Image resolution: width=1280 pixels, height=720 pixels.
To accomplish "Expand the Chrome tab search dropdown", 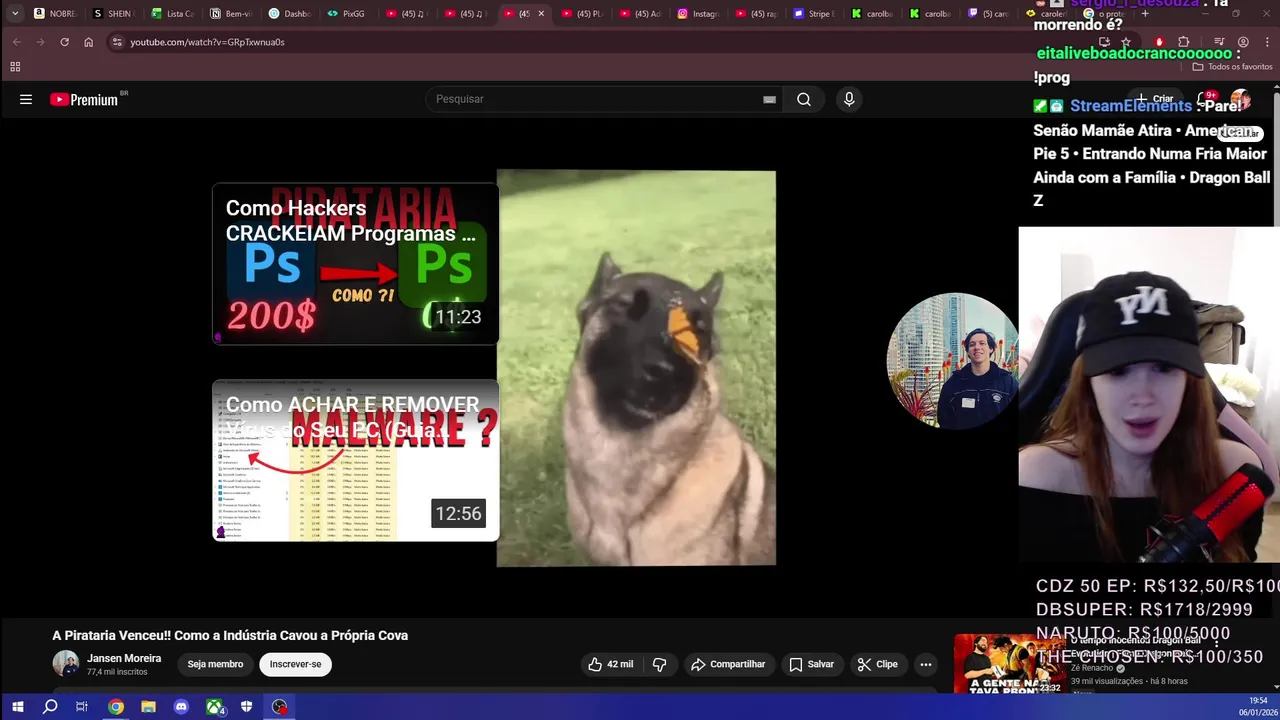I will click(15, 14).
